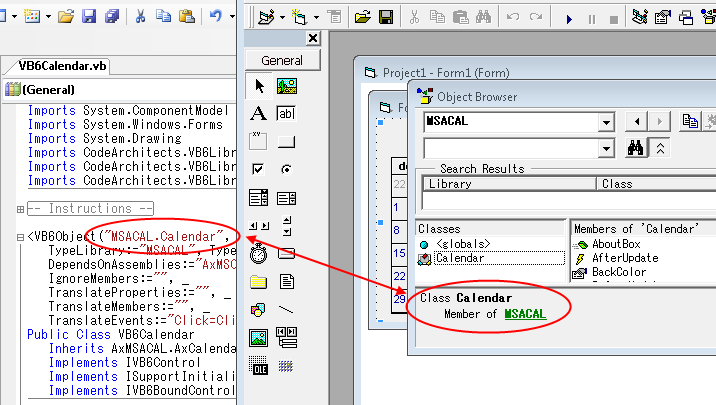Follow the MSACAL link in the details pane
This screenshot has height=405, width=716.
[x=525, y=314]
